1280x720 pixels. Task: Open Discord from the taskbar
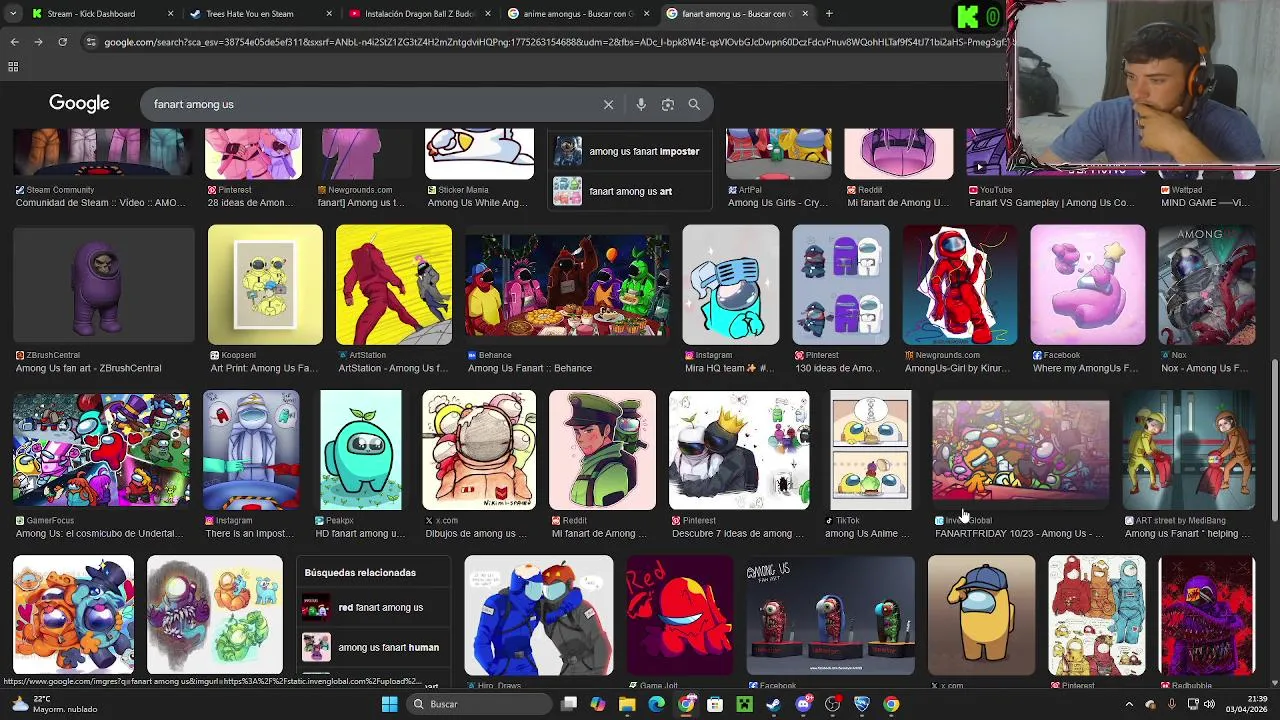[x=803, y=704]
